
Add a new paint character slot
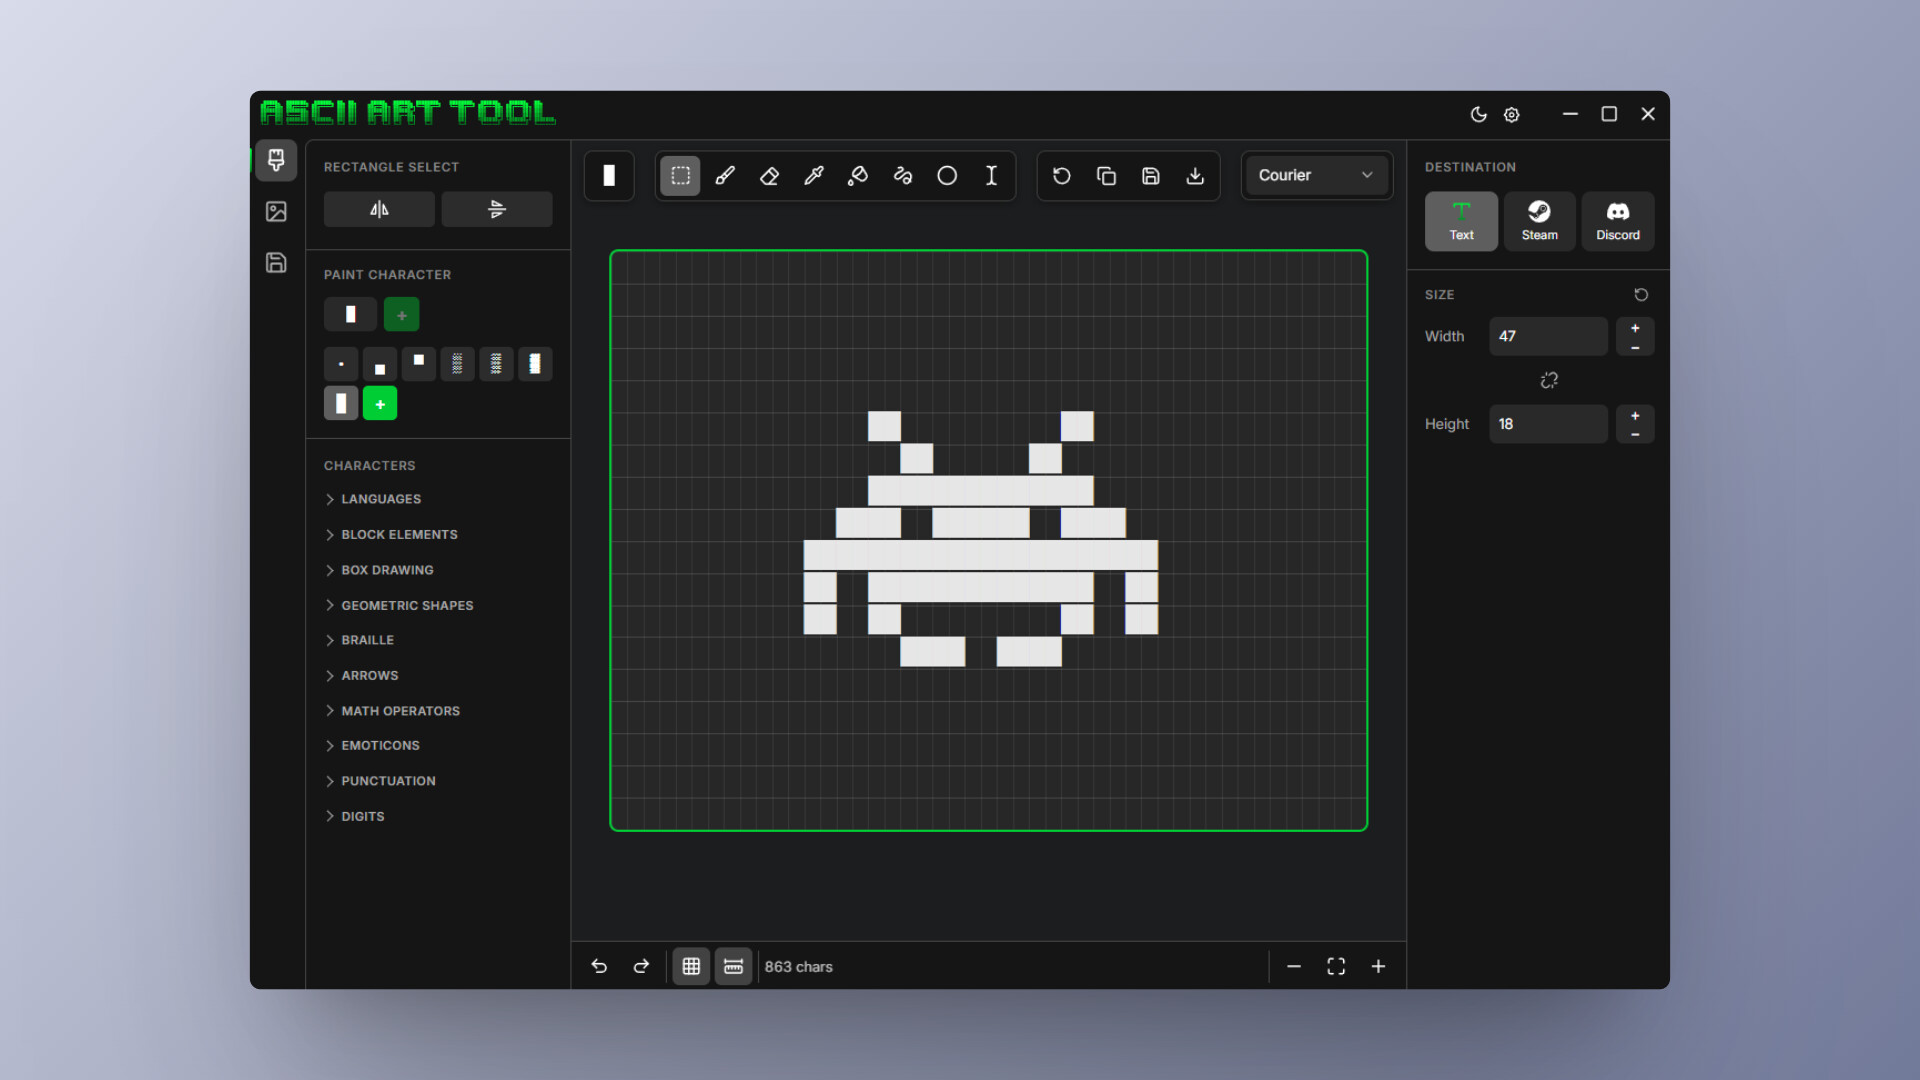(401, 315)
